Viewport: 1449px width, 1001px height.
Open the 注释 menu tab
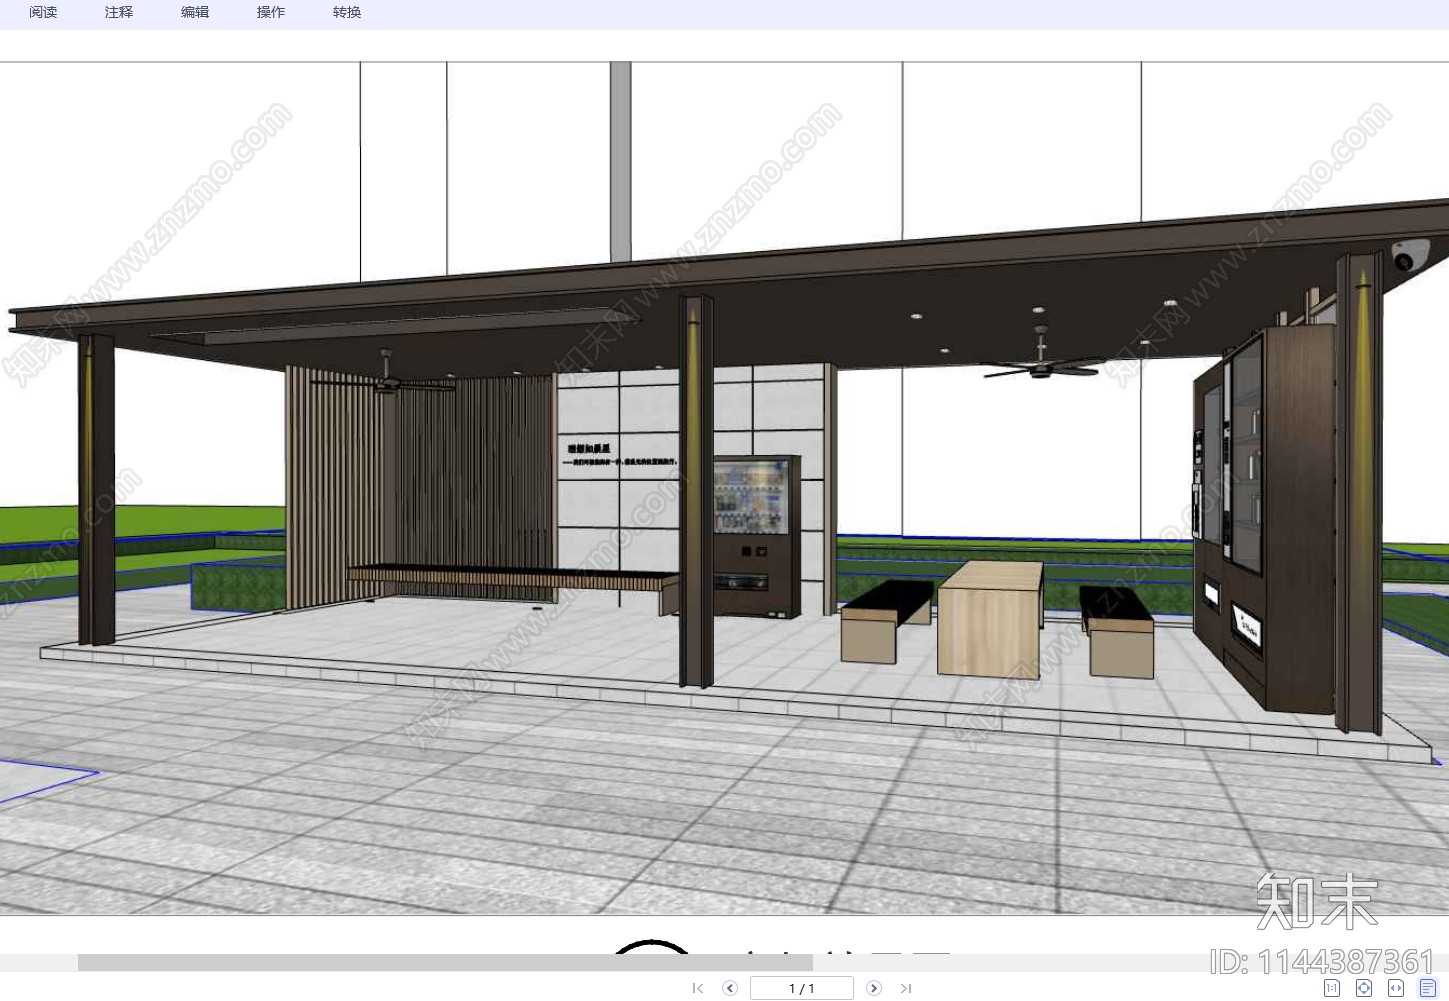119,12
